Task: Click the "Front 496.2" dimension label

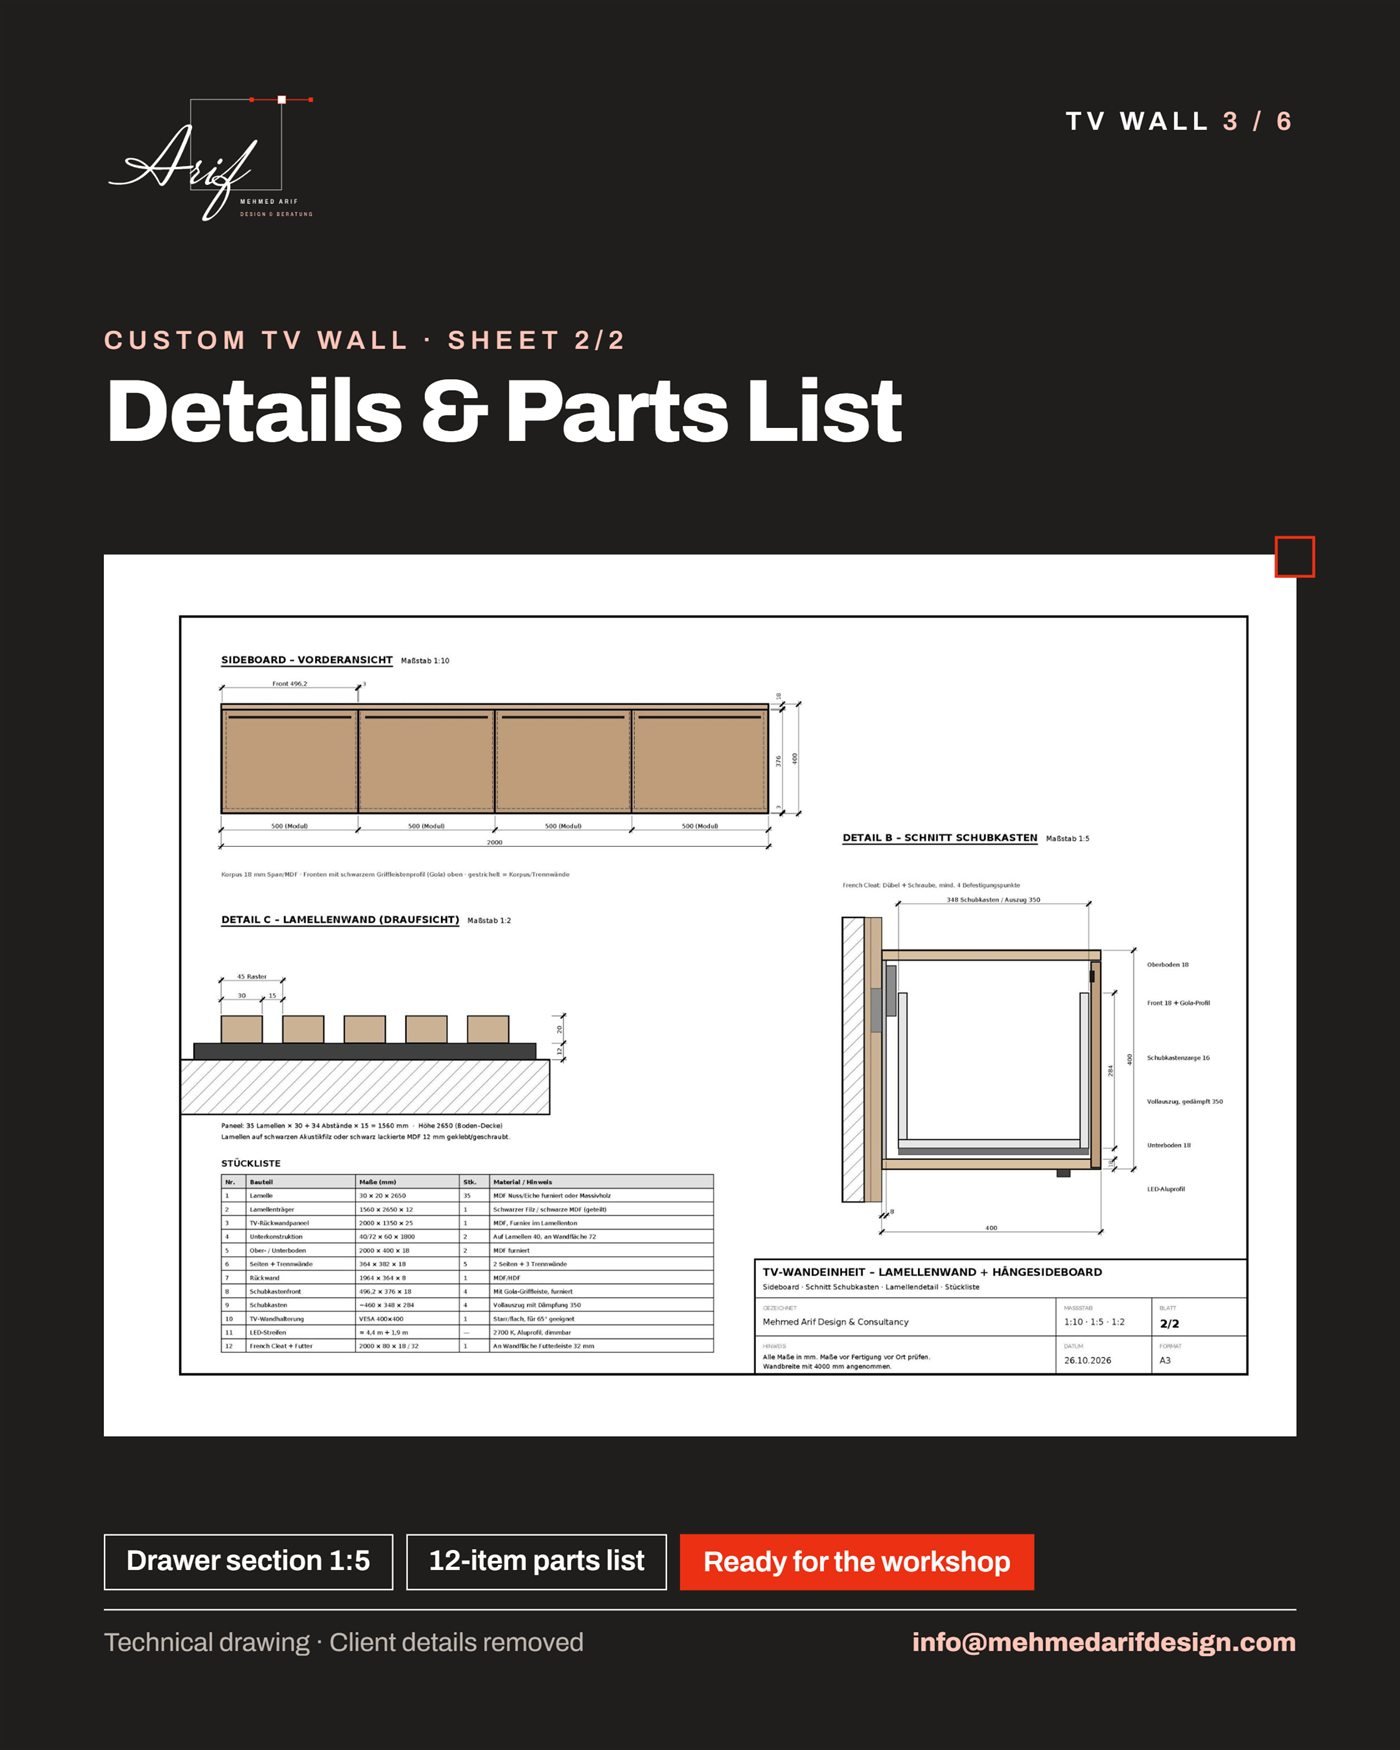Action: pyautogui.click(x=289, y=684)
